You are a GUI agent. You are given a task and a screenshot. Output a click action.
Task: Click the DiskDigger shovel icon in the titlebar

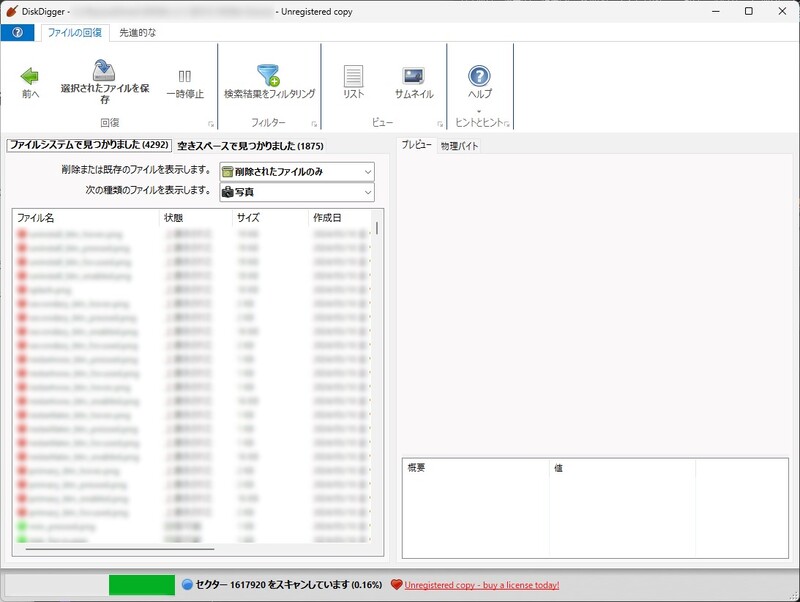(10, 11)
